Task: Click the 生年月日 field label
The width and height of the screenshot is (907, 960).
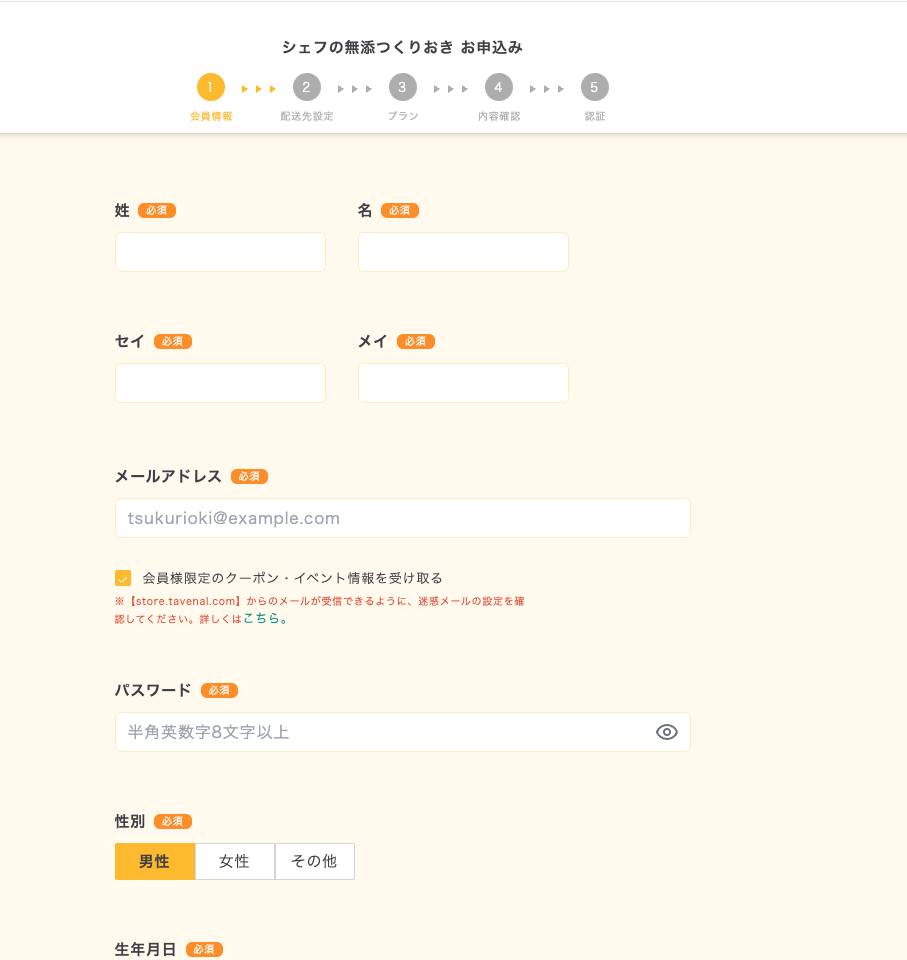Action: click(145, 950)
